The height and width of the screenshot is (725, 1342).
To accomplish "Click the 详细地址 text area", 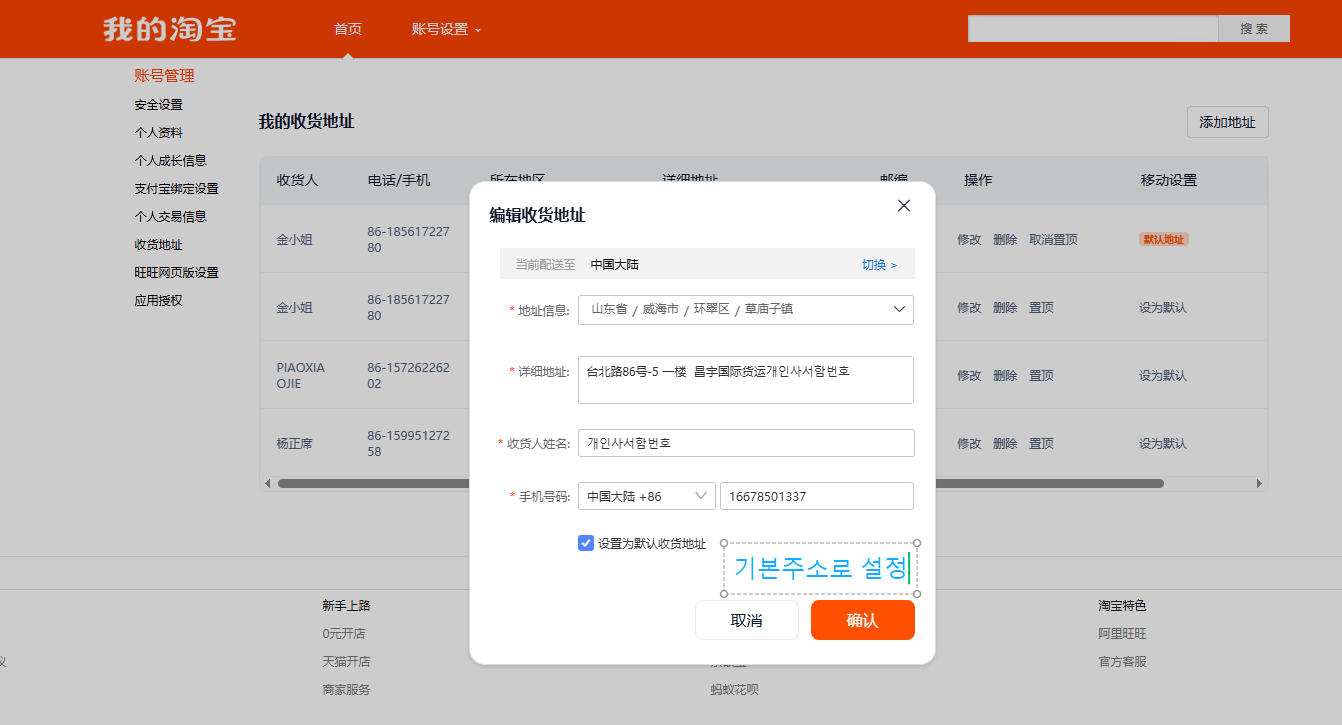I will [x=745, y=380].
